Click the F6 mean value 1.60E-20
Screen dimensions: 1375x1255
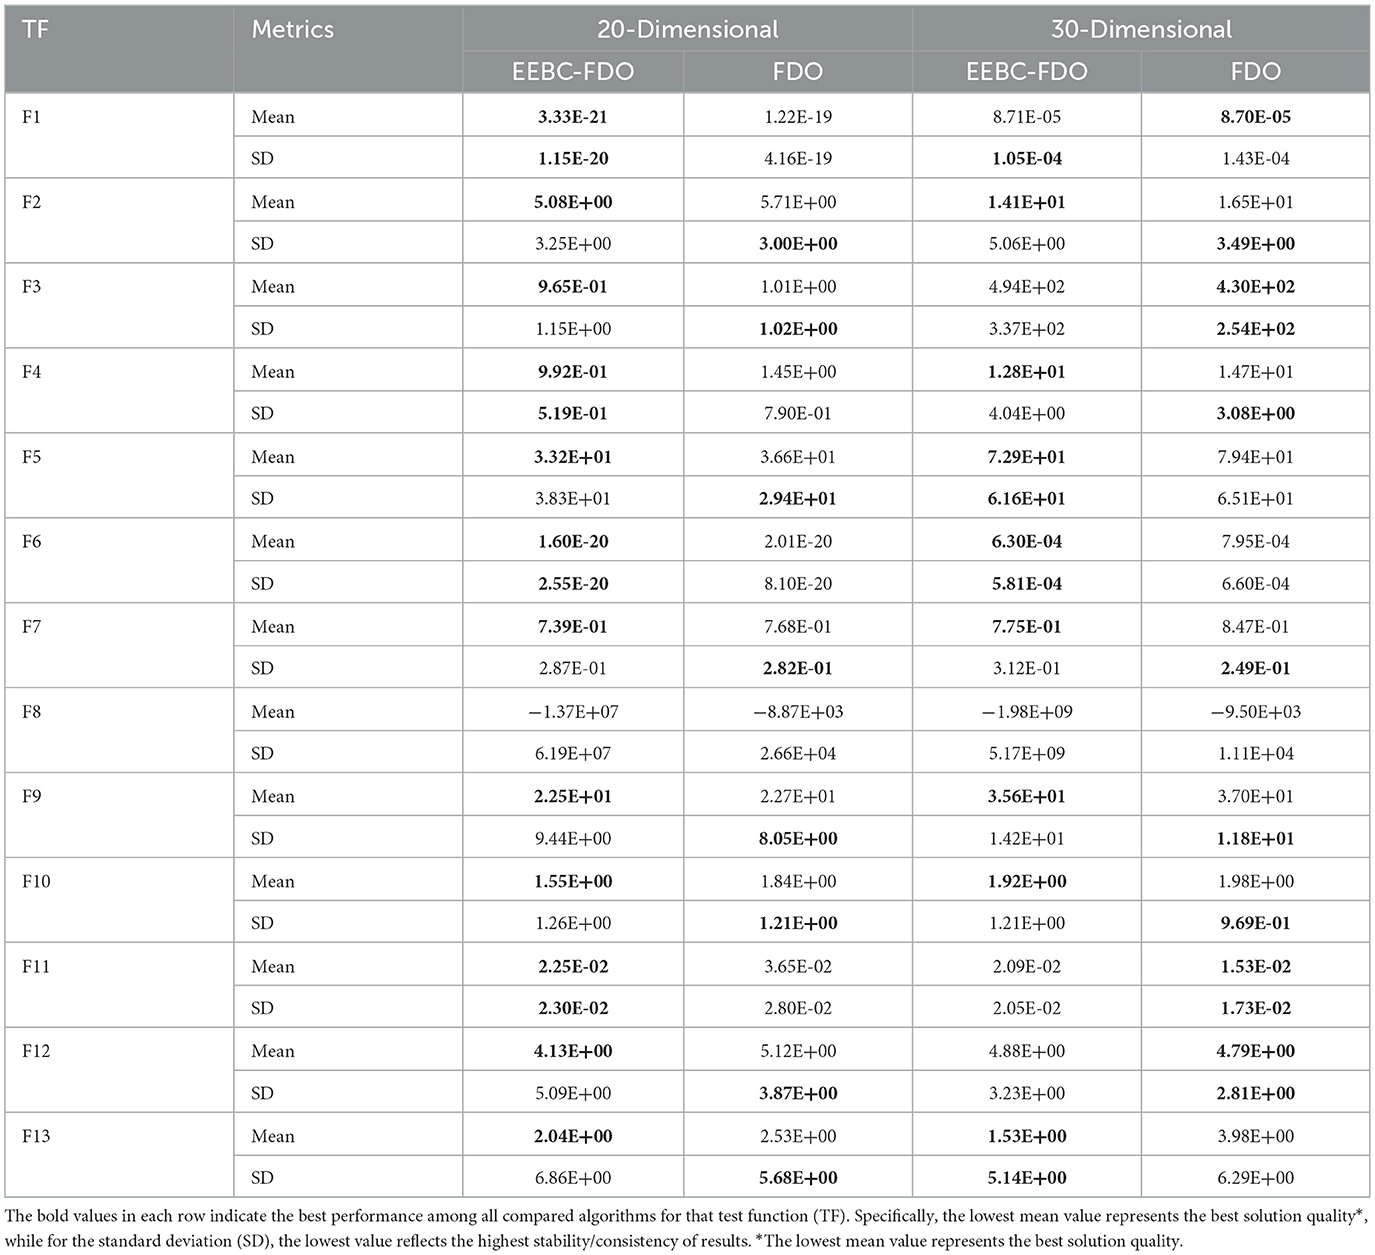[573, 542]
